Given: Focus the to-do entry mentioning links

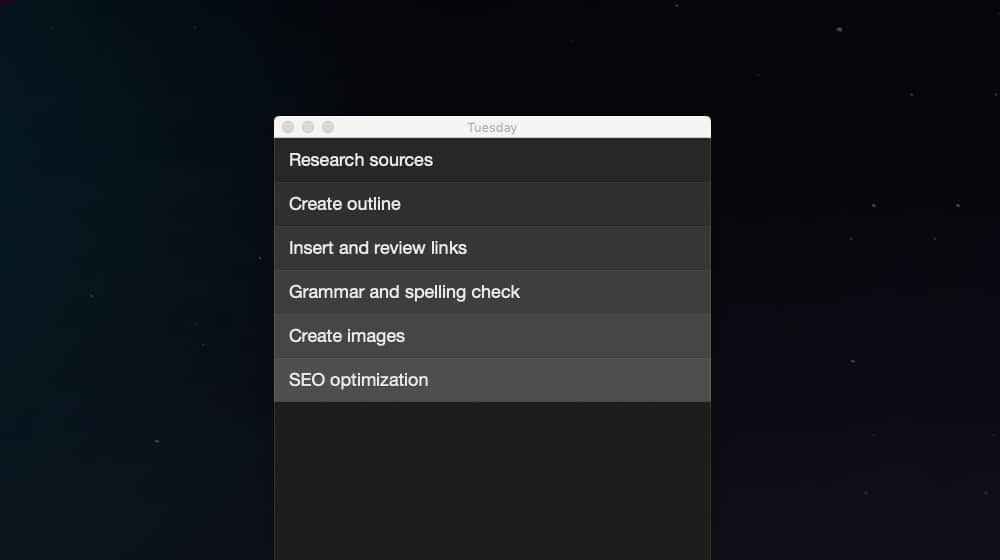Looking at the screenshot, I should tap(492, 248).
